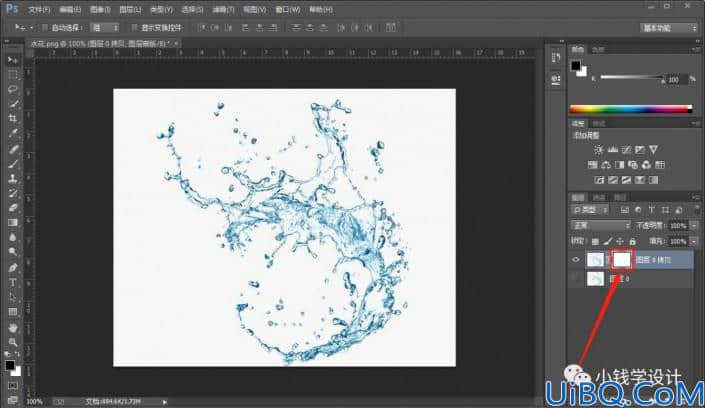Select the Path Selection tool
The image size is (705, 408).
point(13,297)
